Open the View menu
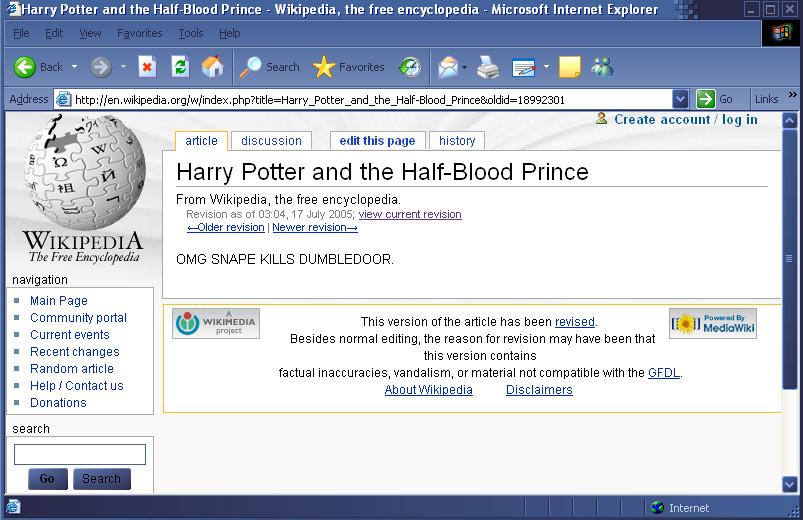This screenshot has height=520, width=803. (90, 33)
